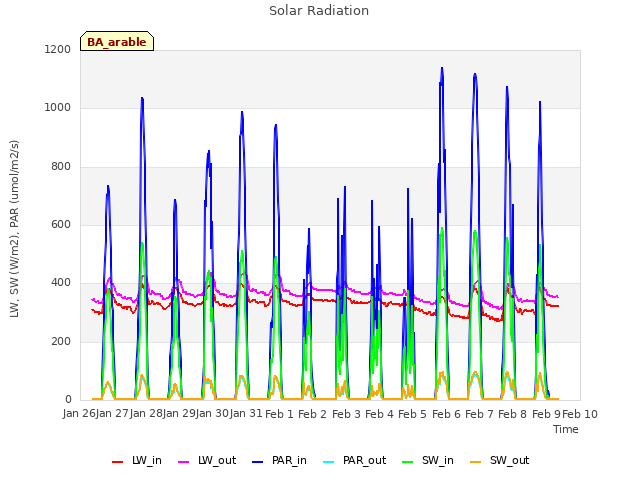Click the 600 y-axis tick label
Screen dimensions: 640x480
[61, 224]
